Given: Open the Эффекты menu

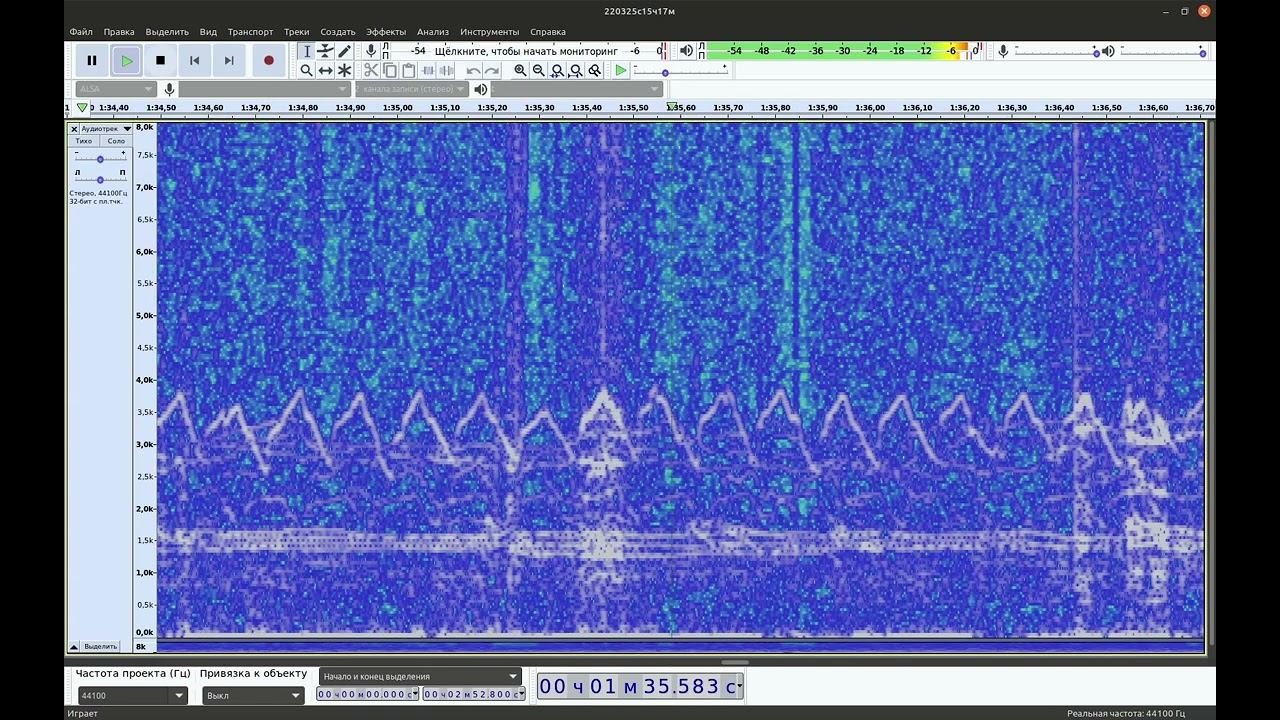Looking at the screenshot, I should [386, 32].
